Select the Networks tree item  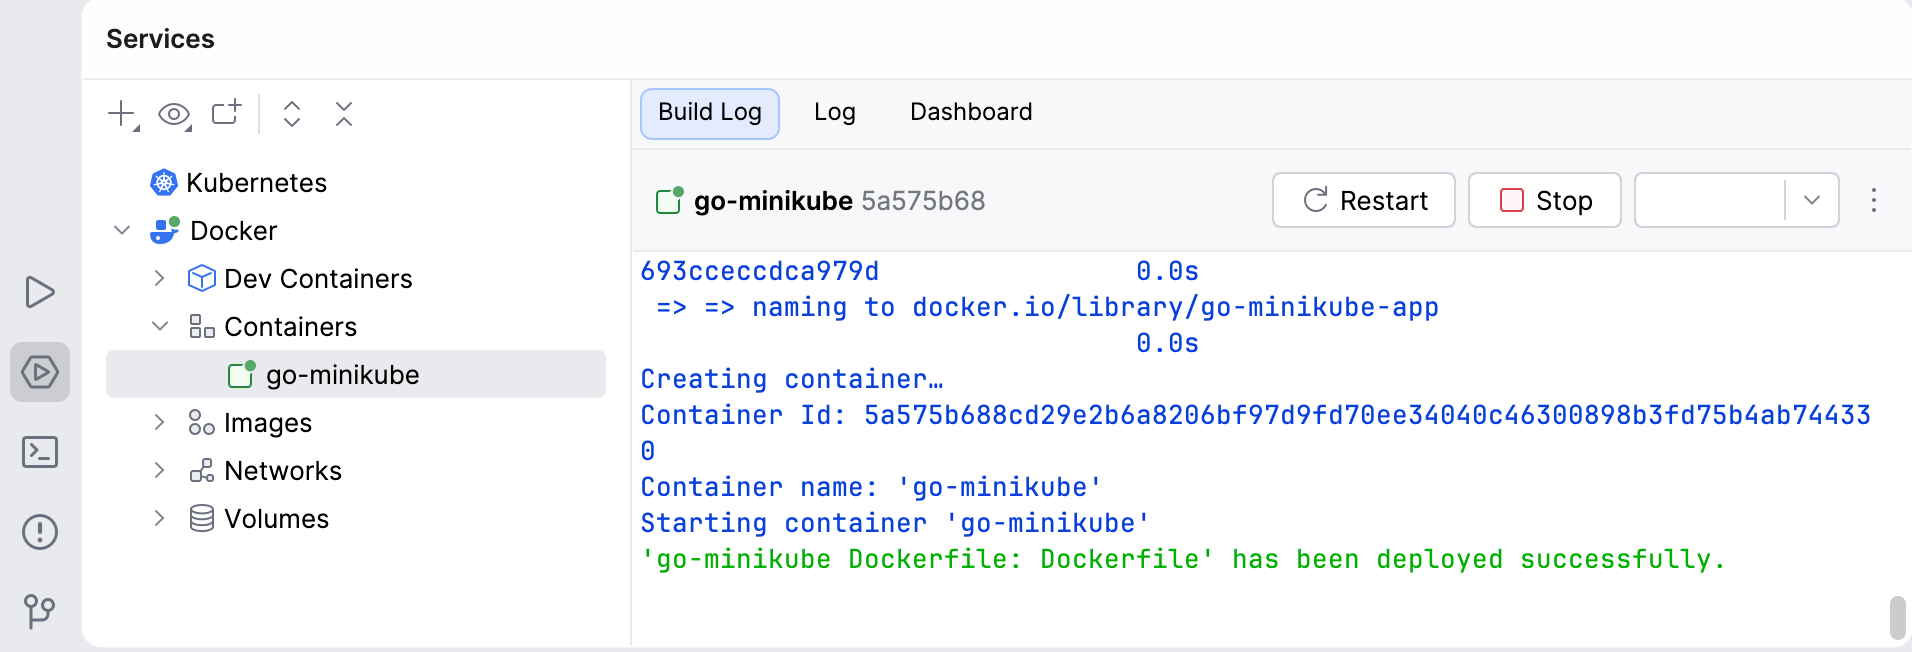pyautogui.click(x=283, y=471)
